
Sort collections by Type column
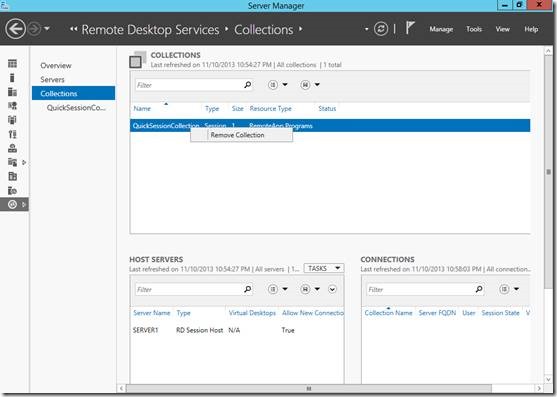click(x=212, y=109)
